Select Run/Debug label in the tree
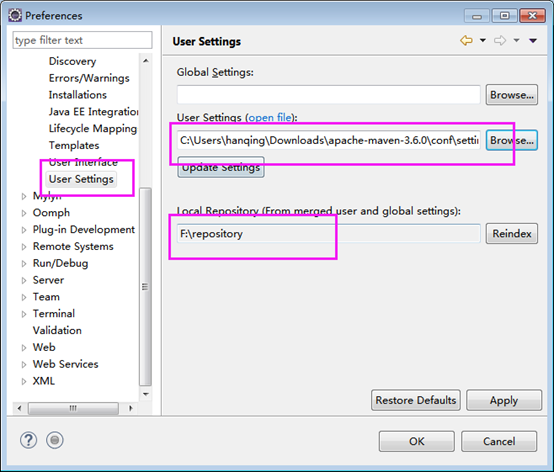Screen dimensions: 554x472 click(60, 263)
